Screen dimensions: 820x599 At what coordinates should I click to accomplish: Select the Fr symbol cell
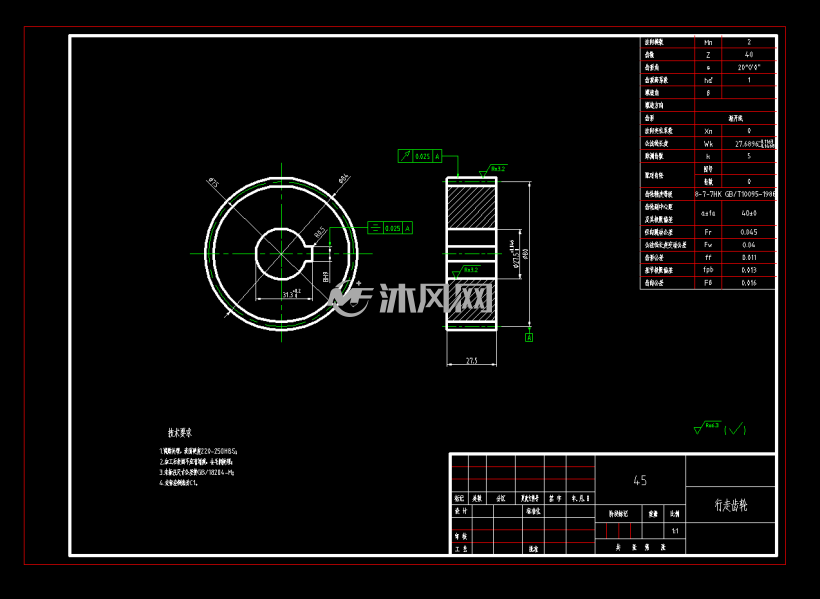708,232
